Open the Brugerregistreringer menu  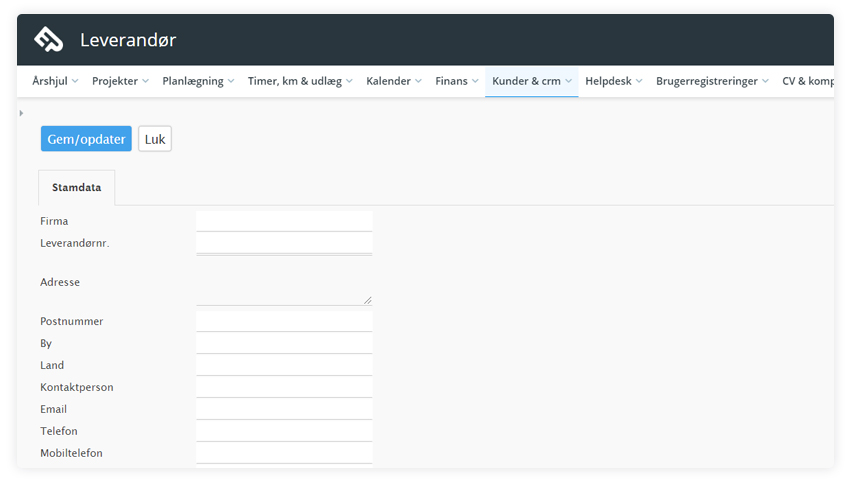coord(712,81)
